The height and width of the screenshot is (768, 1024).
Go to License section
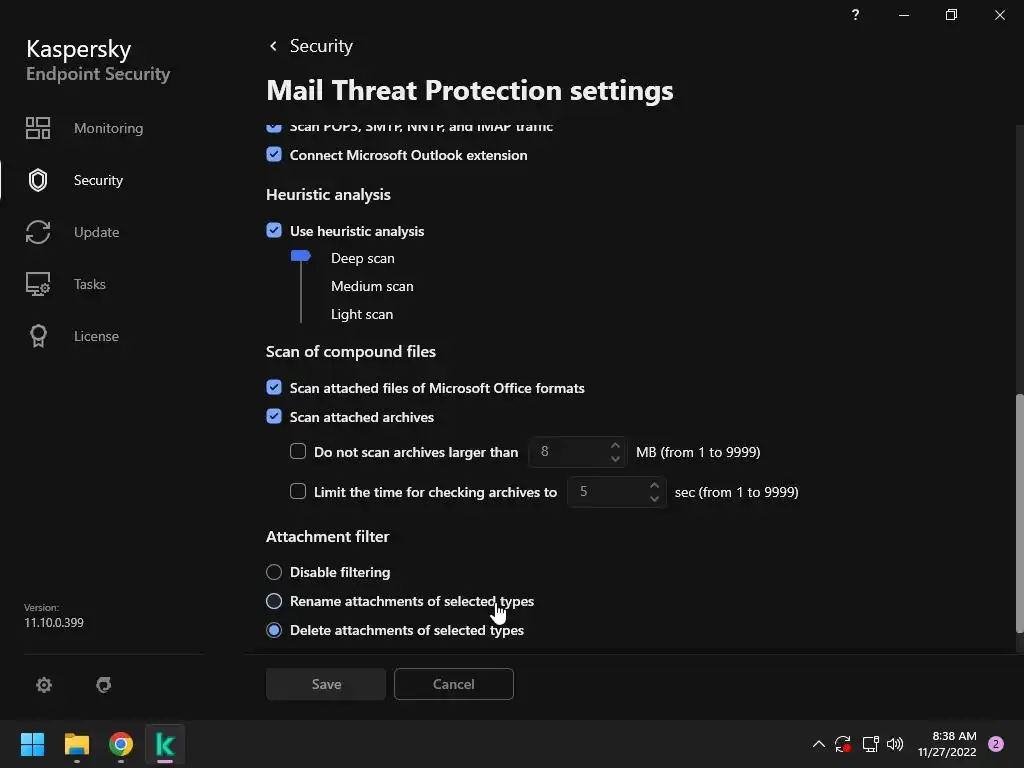pos(96,336)
